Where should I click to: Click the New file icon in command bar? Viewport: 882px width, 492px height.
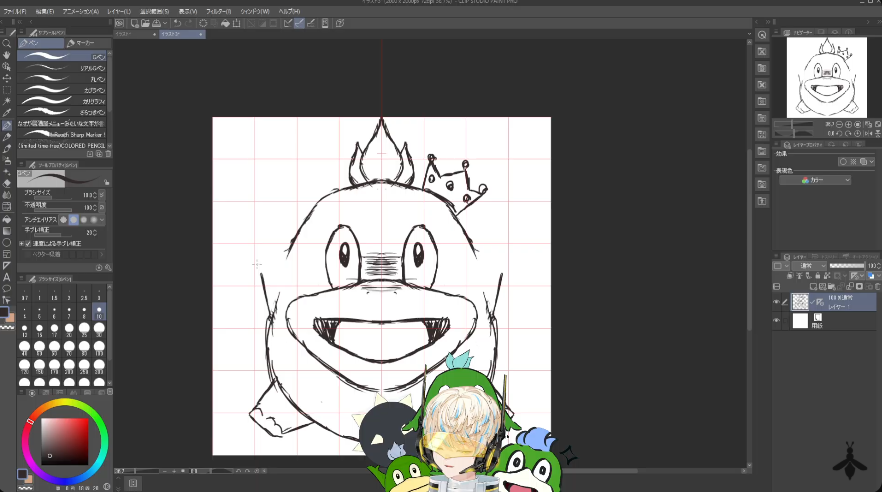coord(135,23)
